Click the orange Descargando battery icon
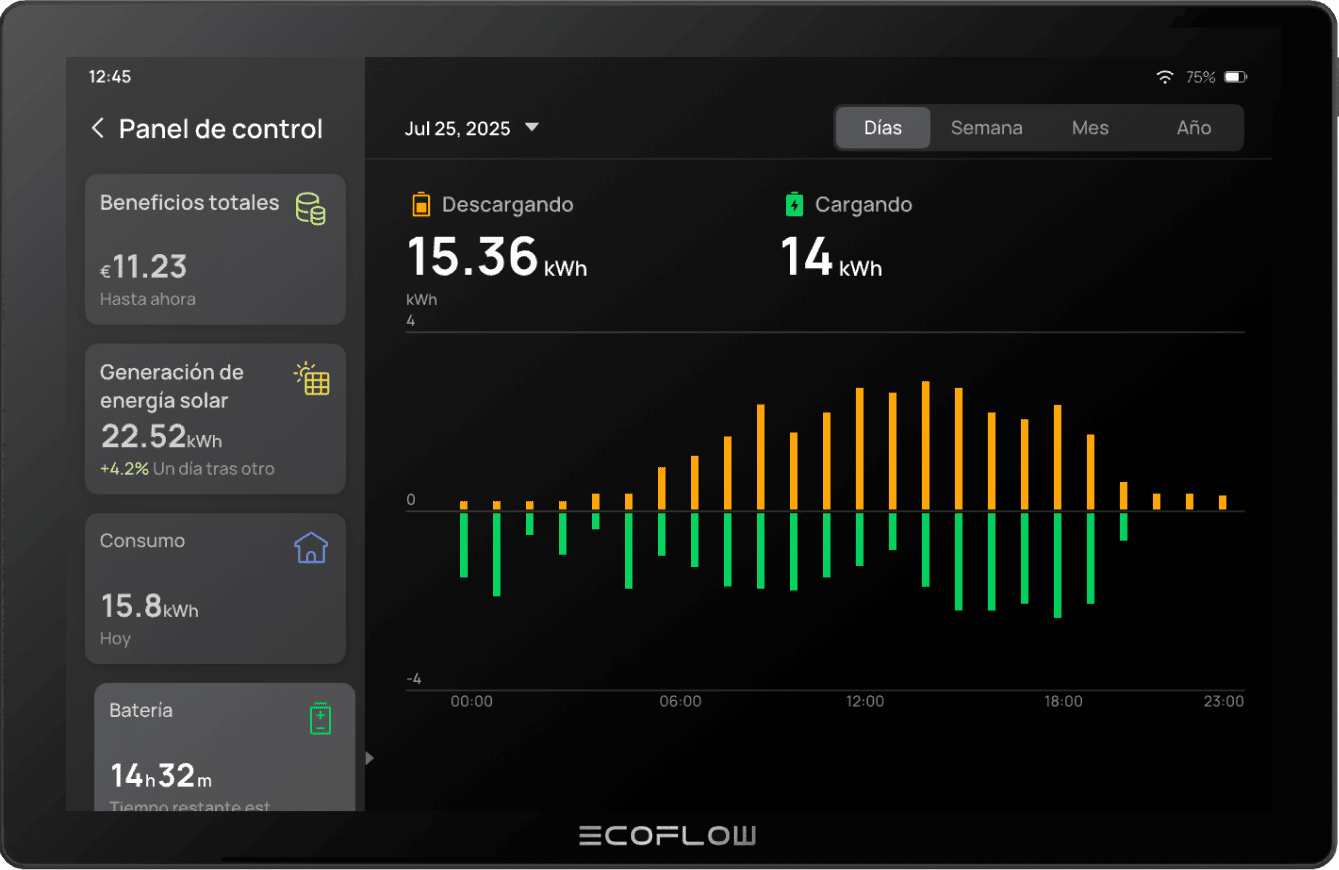The height and width of the screenshot is (870, 1339). tap(421, 205)
